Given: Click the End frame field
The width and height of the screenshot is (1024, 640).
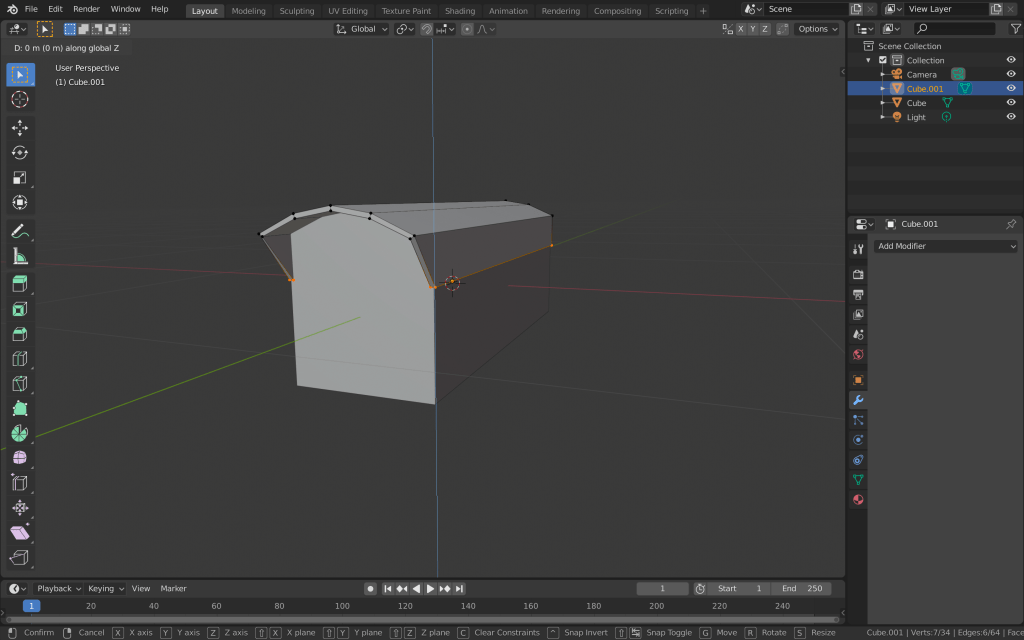Looking at the screenshot, I should [803, 588].
